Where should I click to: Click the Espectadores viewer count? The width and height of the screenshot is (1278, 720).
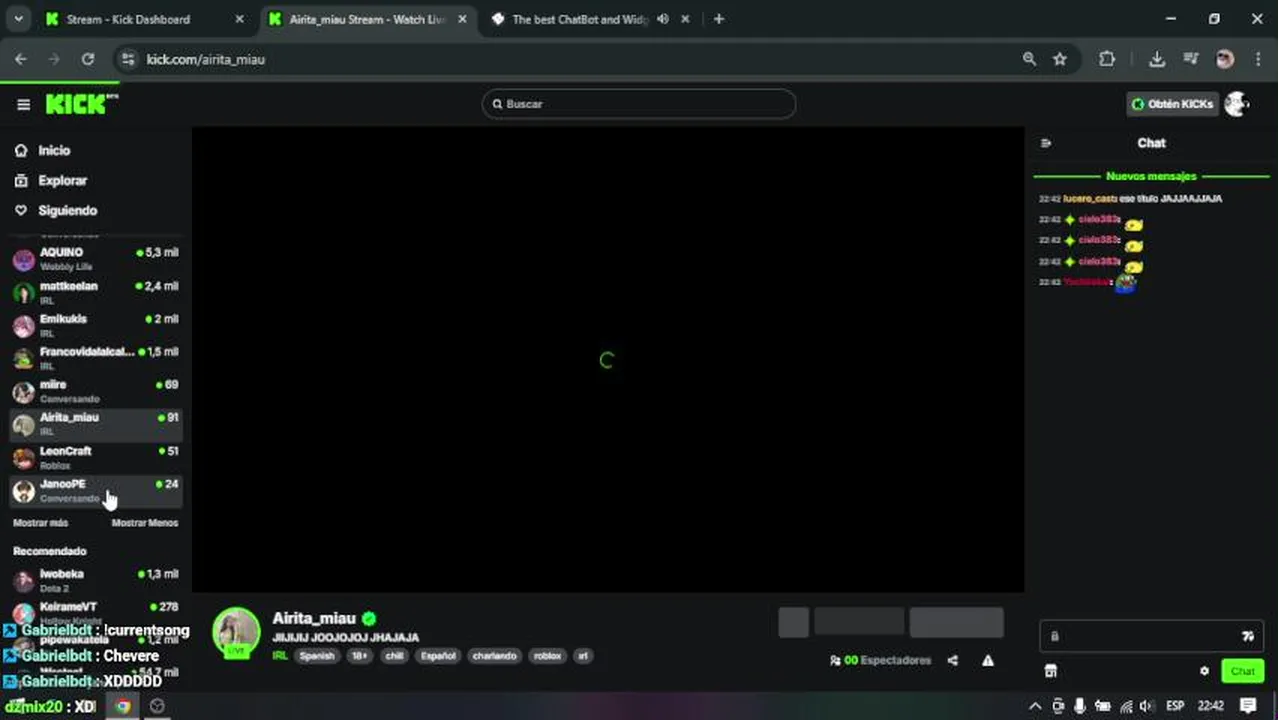click(880, 660)
